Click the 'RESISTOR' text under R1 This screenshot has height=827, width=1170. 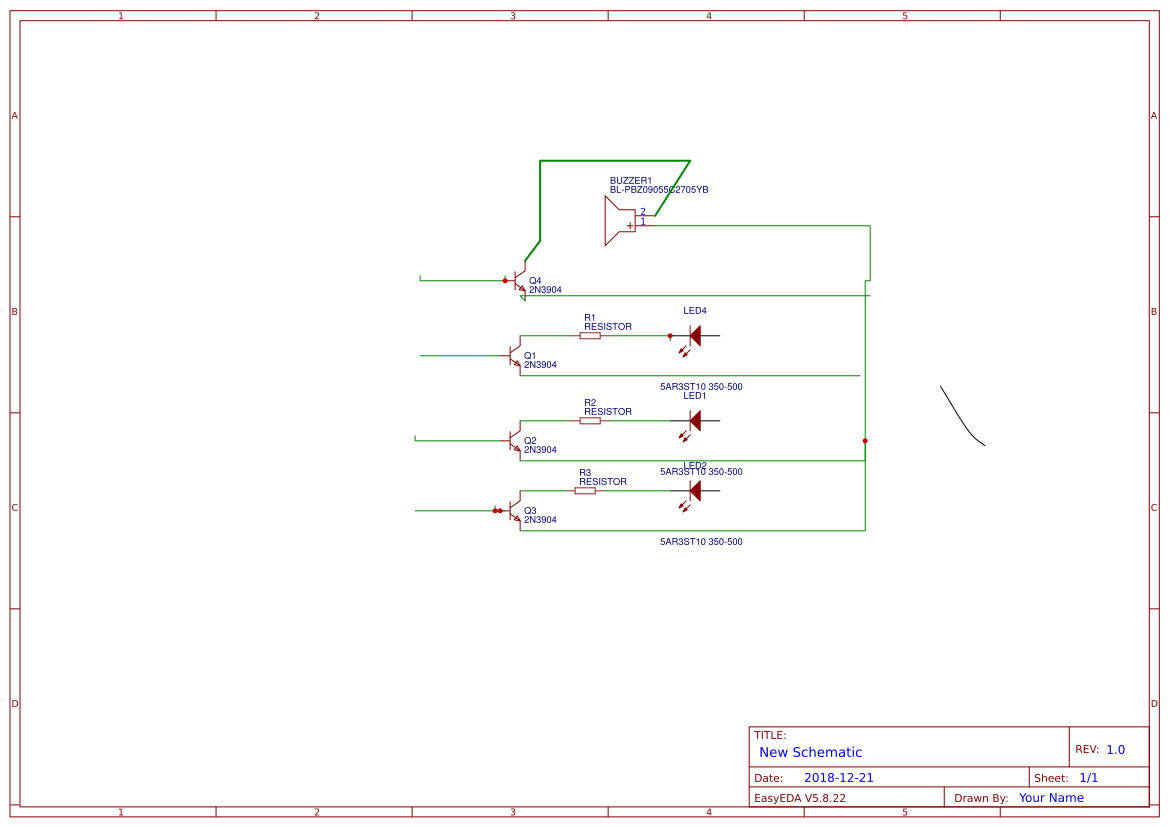click(x=608, y=327)
